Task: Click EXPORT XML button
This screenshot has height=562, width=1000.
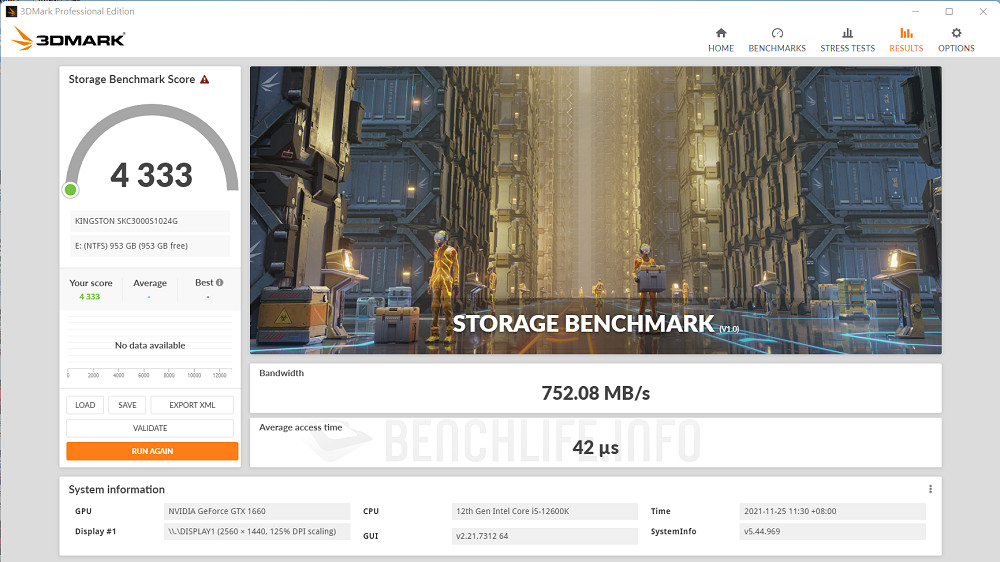Action: click(x=192, y=405)
